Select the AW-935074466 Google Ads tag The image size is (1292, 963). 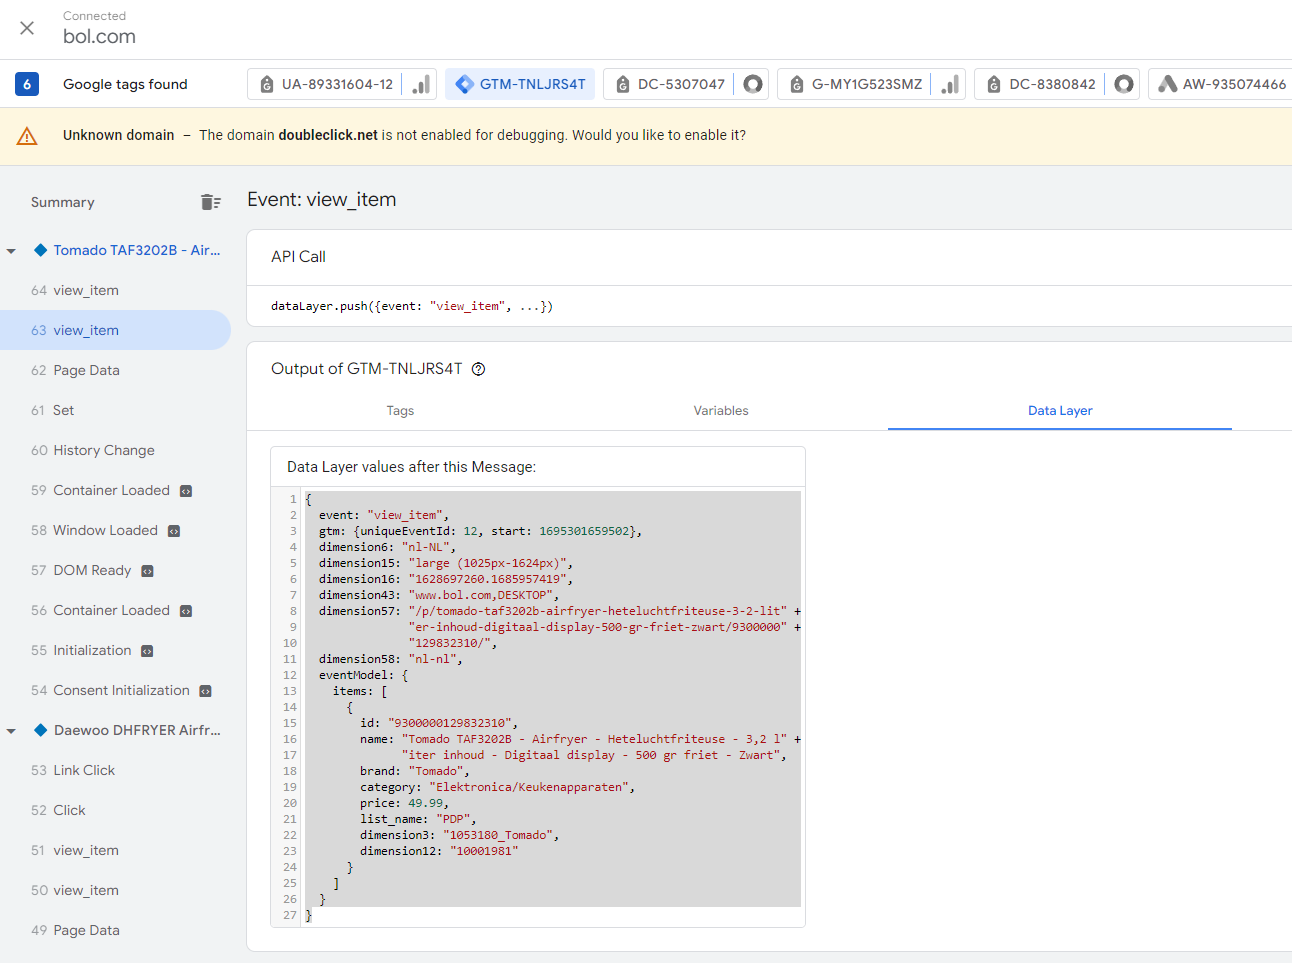(x=1222, y=84)
